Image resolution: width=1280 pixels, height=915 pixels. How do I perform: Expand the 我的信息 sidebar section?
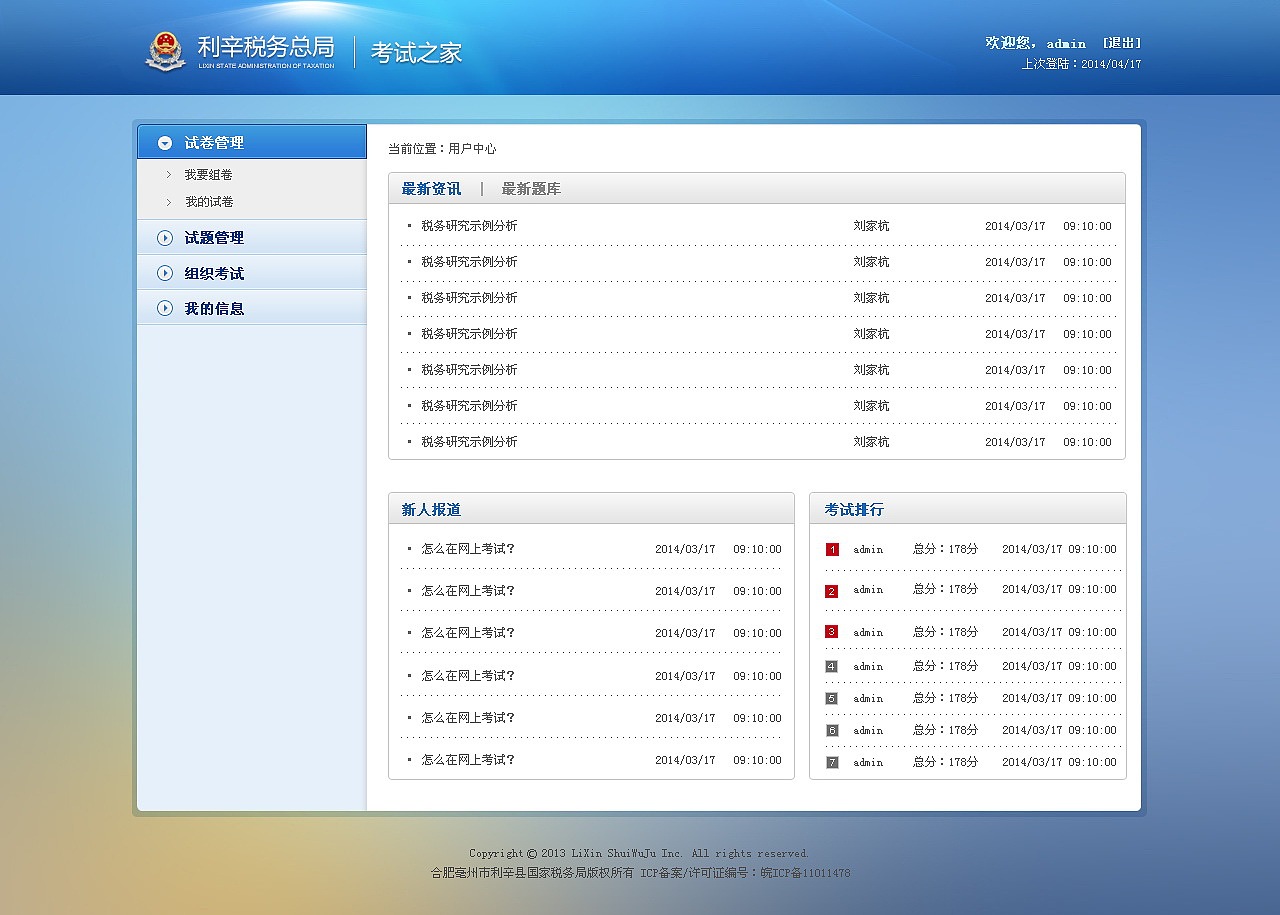click(x=252, y=308)
